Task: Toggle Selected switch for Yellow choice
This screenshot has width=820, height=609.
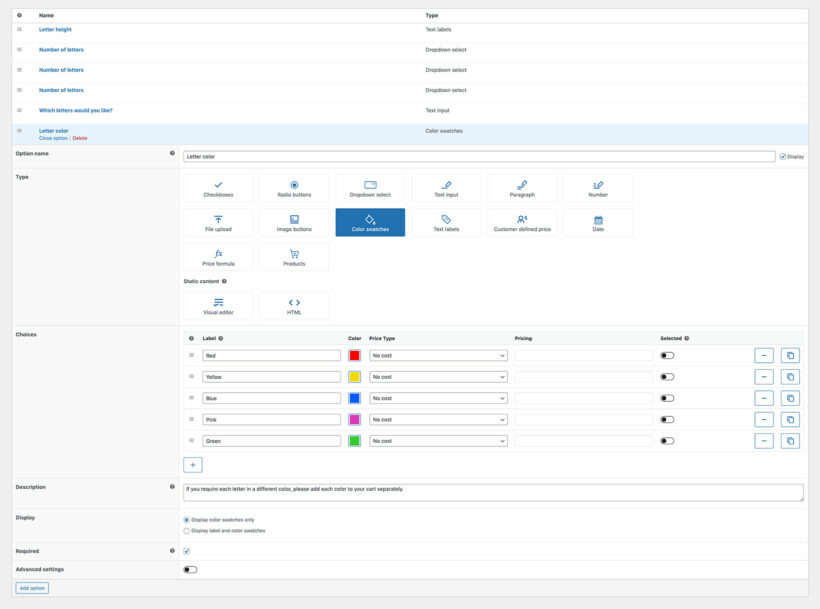Action: pos(667,377)
